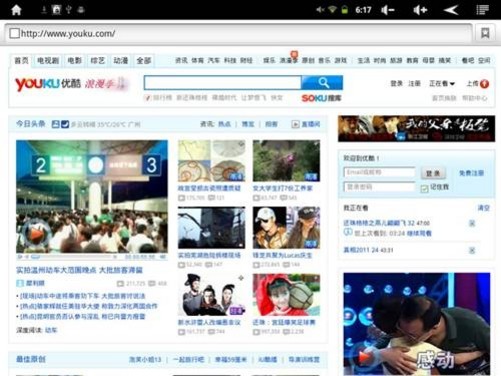501x376 pixels.
Task: Click the red upload icon next to 上传
Action: coord(485,84)
